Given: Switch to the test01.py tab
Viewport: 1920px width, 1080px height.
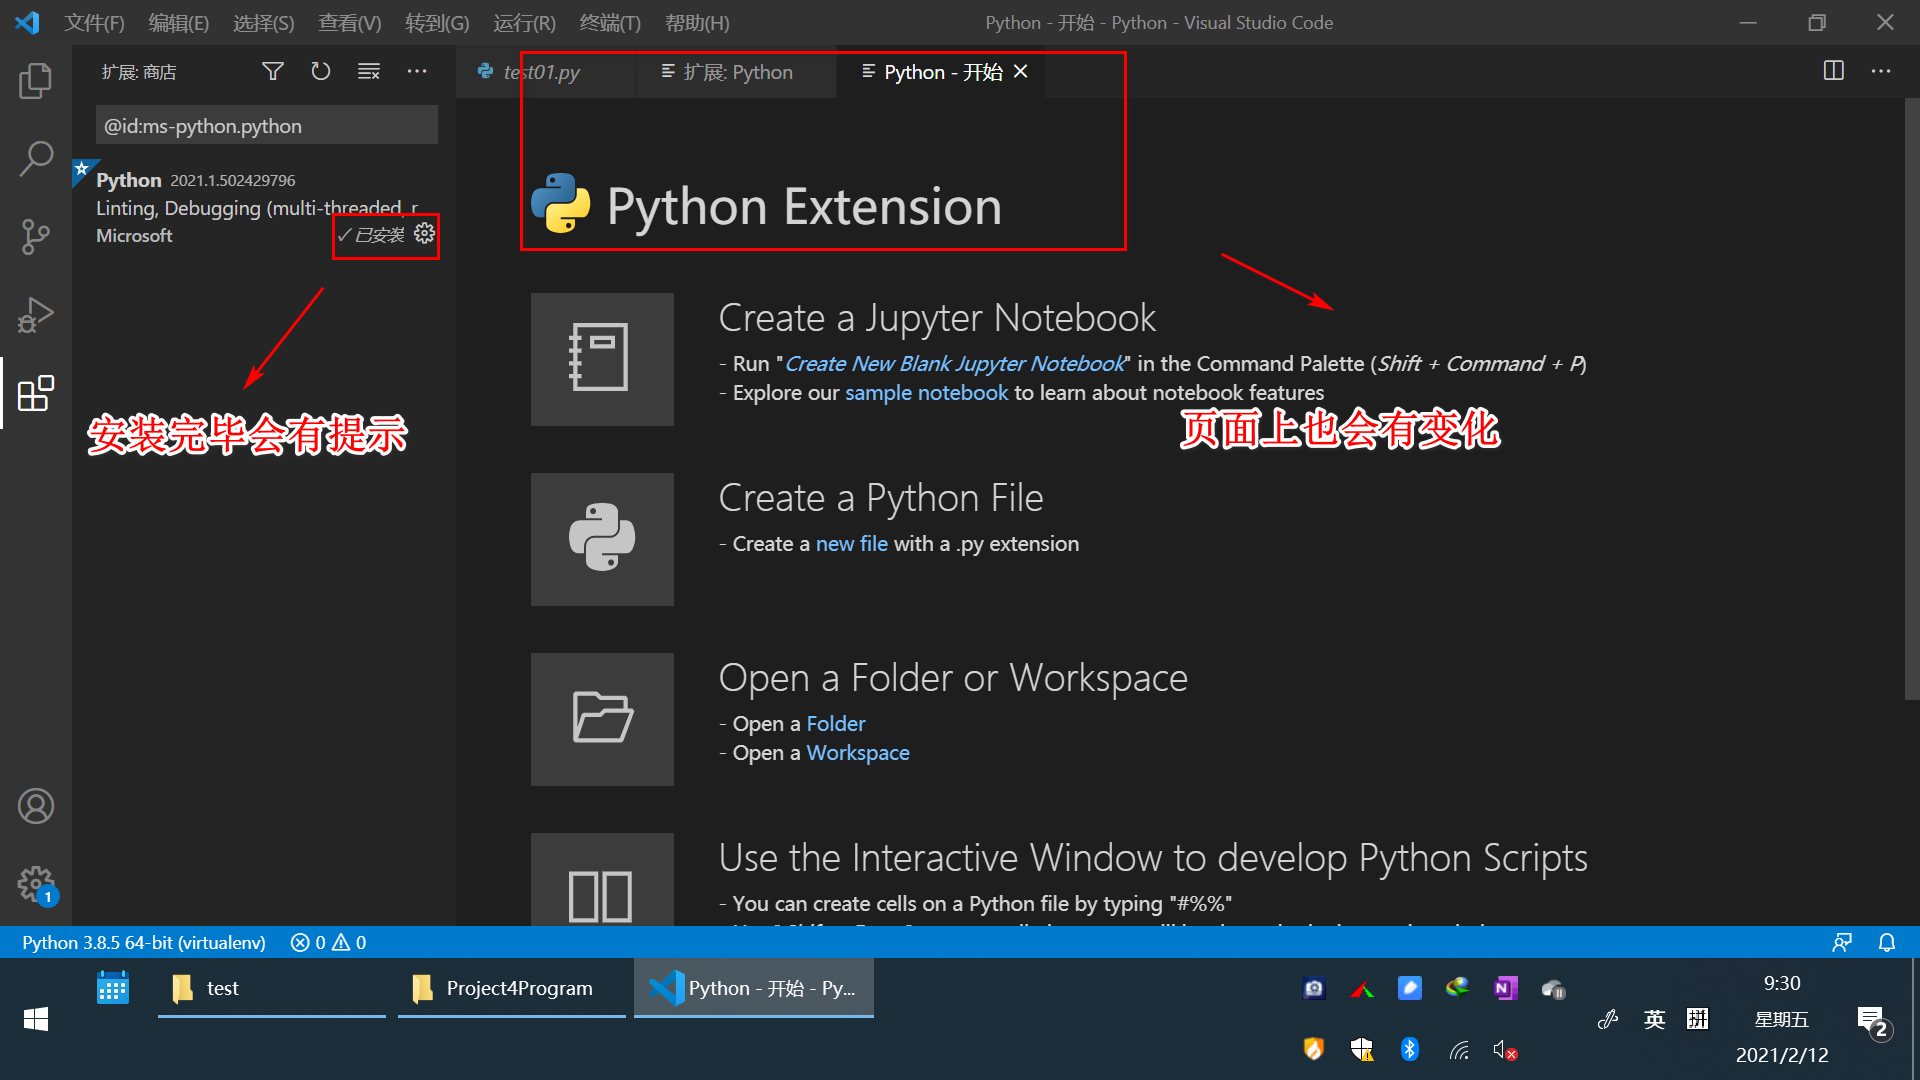Looking at the screenshot, I should (545, 72).
